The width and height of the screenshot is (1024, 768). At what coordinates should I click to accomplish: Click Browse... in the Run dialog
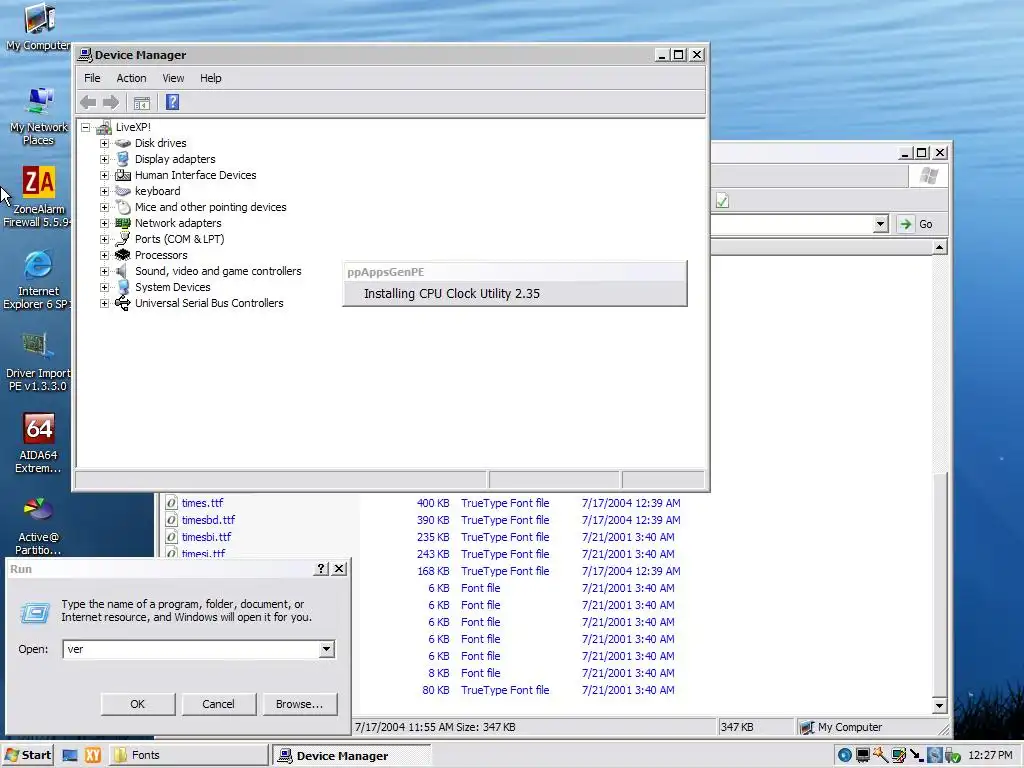point(299,704)
